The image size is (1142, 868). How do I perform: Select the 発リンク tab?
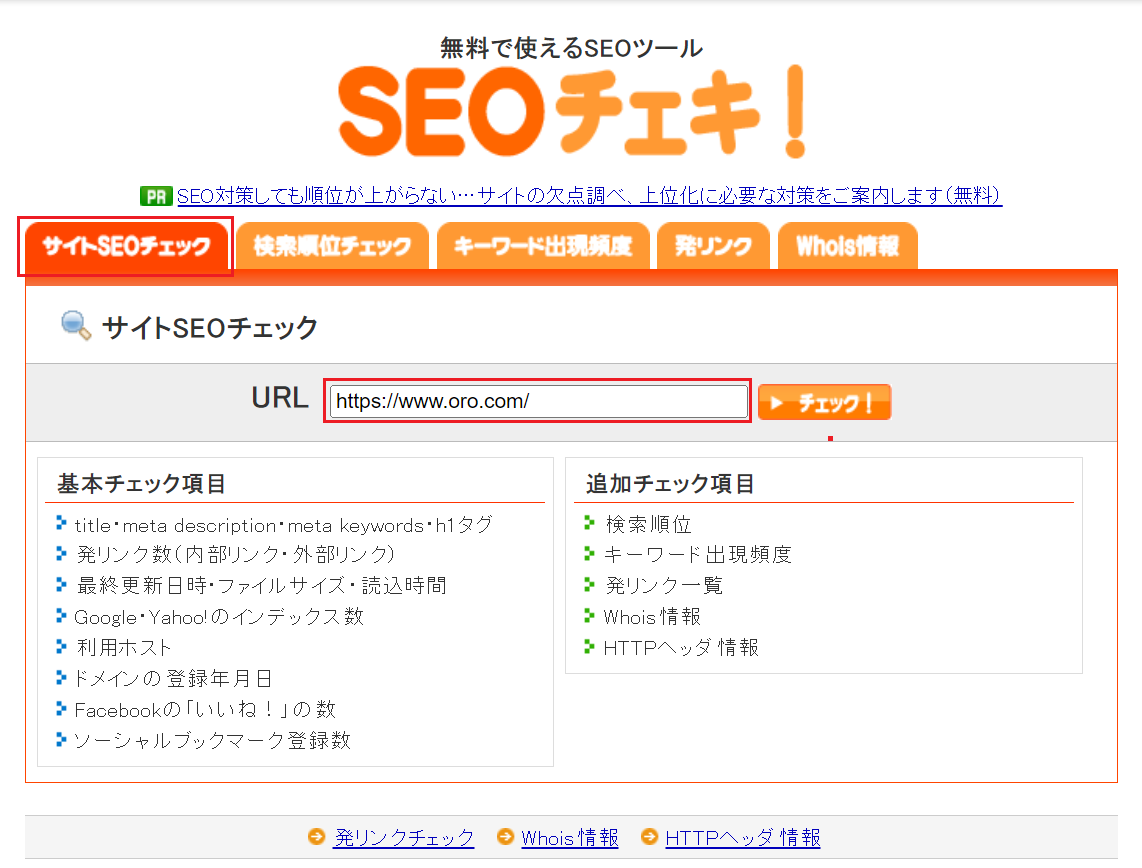tap(713, 245)
